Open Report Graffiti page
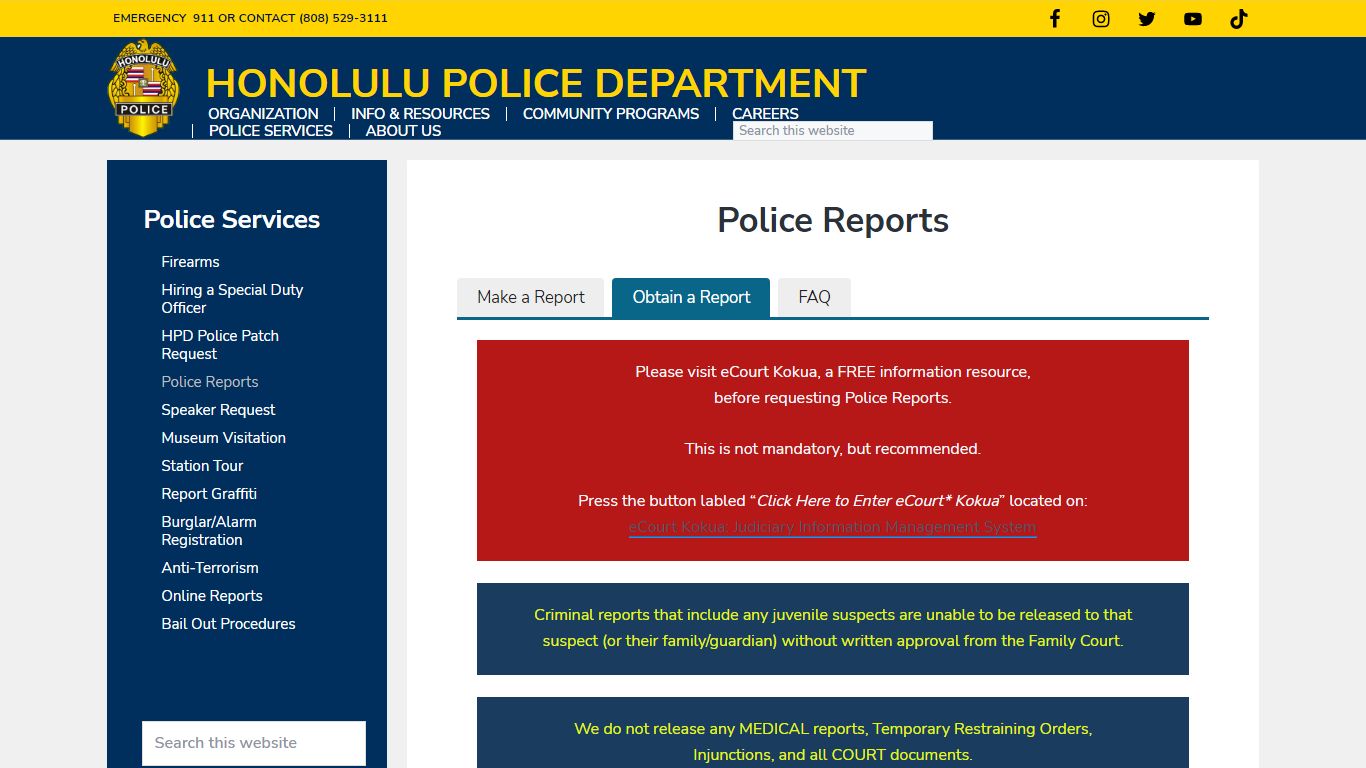Viewport: 1366px width, 768px height. (209, 494)
